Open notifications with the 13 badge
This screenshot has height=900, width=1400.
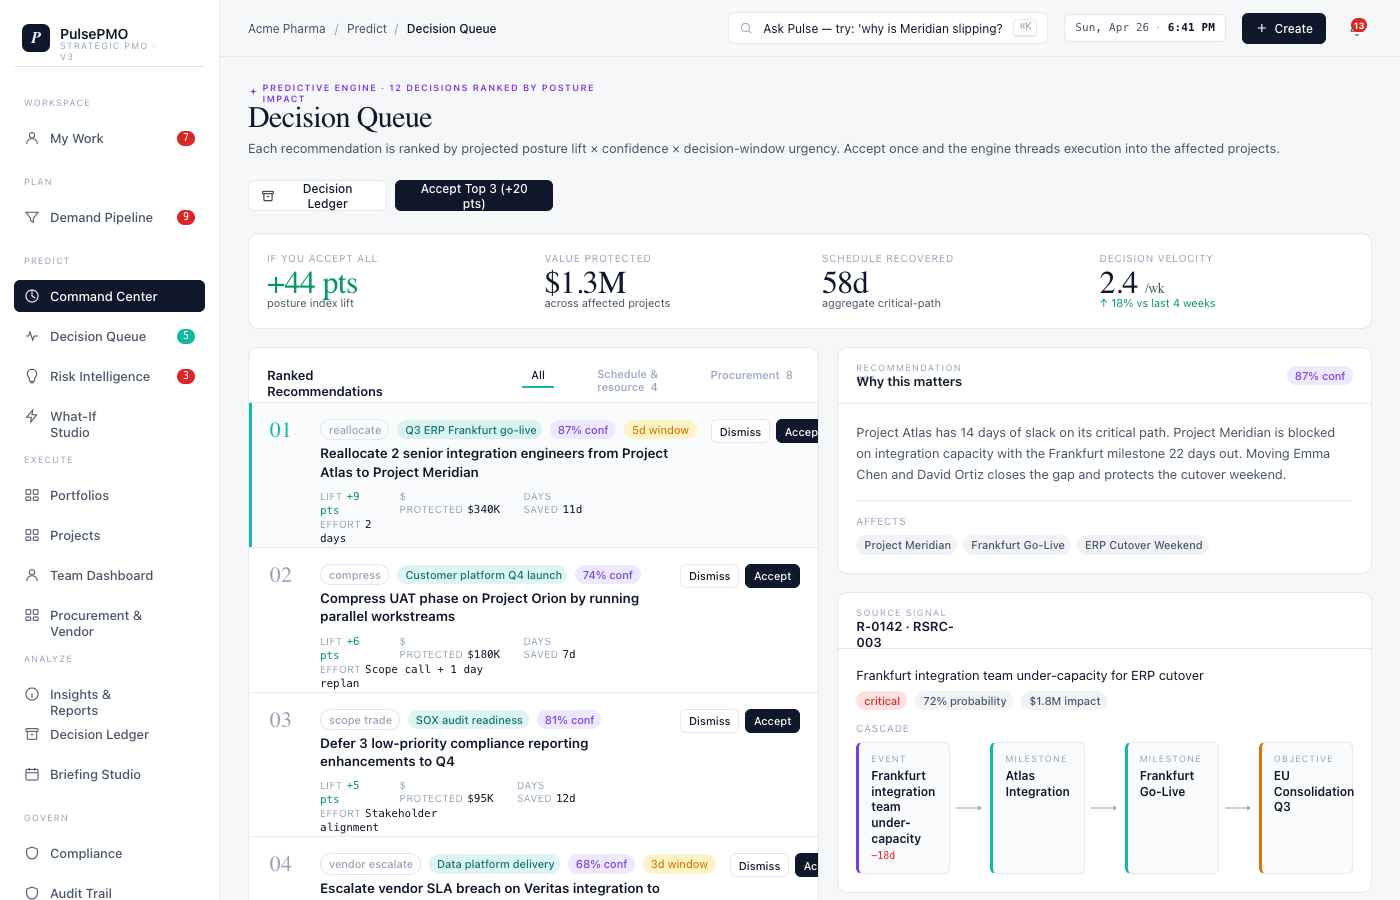click(x=1357, y=28)
